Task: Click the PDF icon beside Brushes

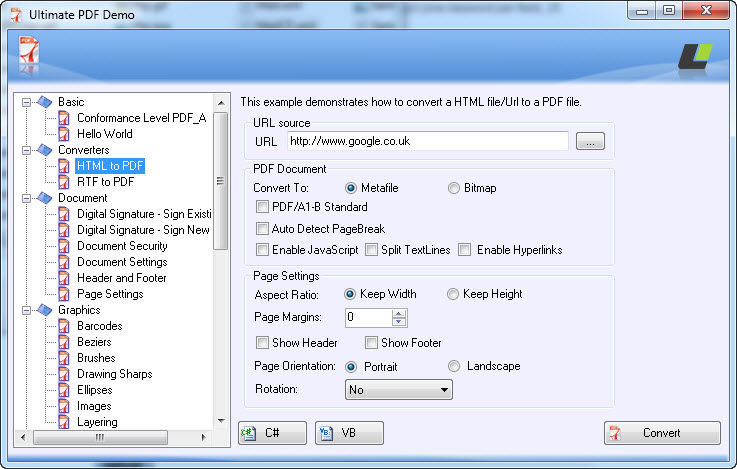Action: coord(64,358)
